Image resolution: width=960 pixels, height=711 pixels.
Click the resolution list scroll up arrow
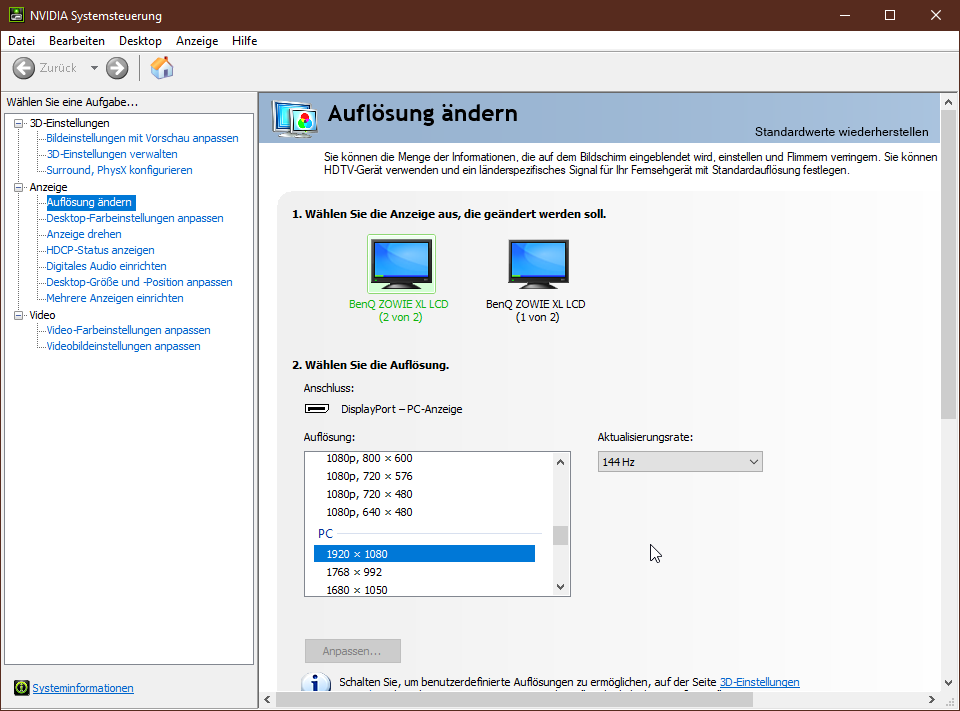560,462
